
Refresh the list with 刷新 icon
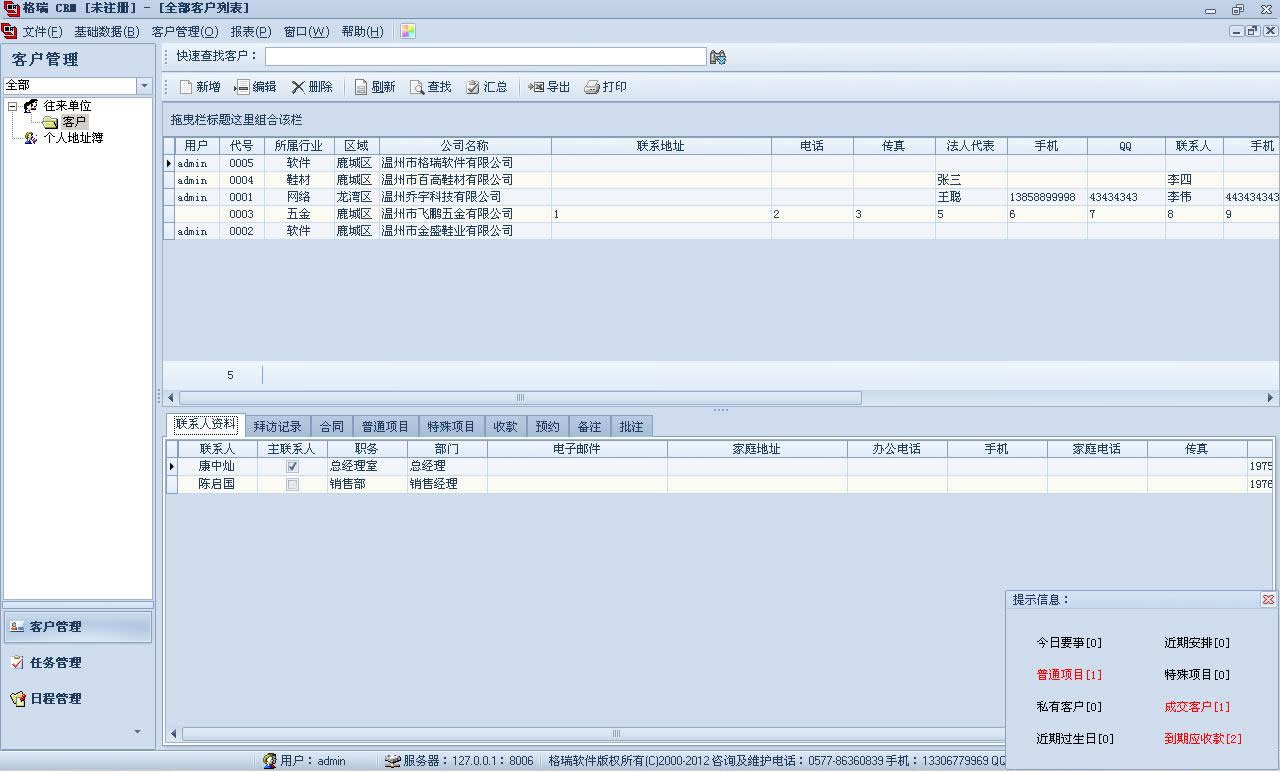[361, 87]
